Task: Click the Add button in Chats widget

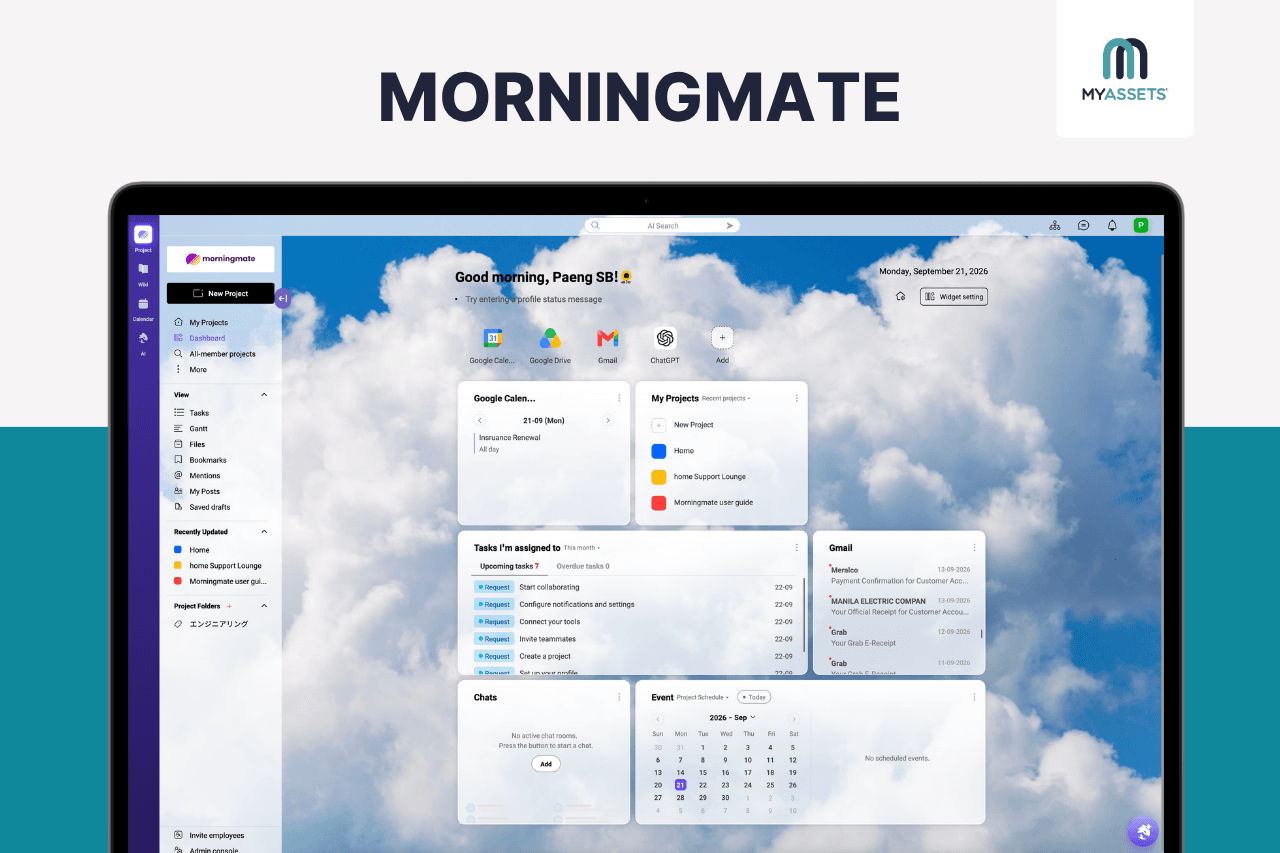Action: (x=546, y=764)
